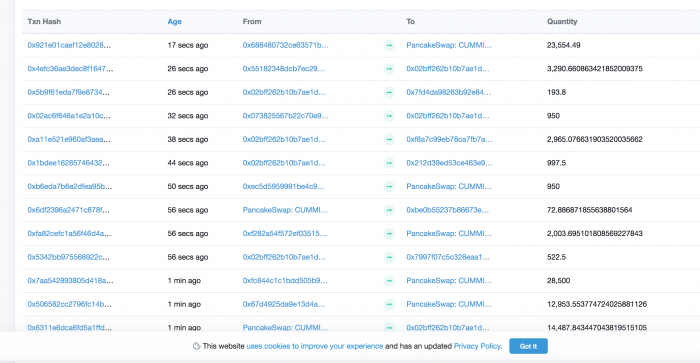Open the Privacy Policy link
This screenshot has width=700, height=363.
(x=477, y=346)
